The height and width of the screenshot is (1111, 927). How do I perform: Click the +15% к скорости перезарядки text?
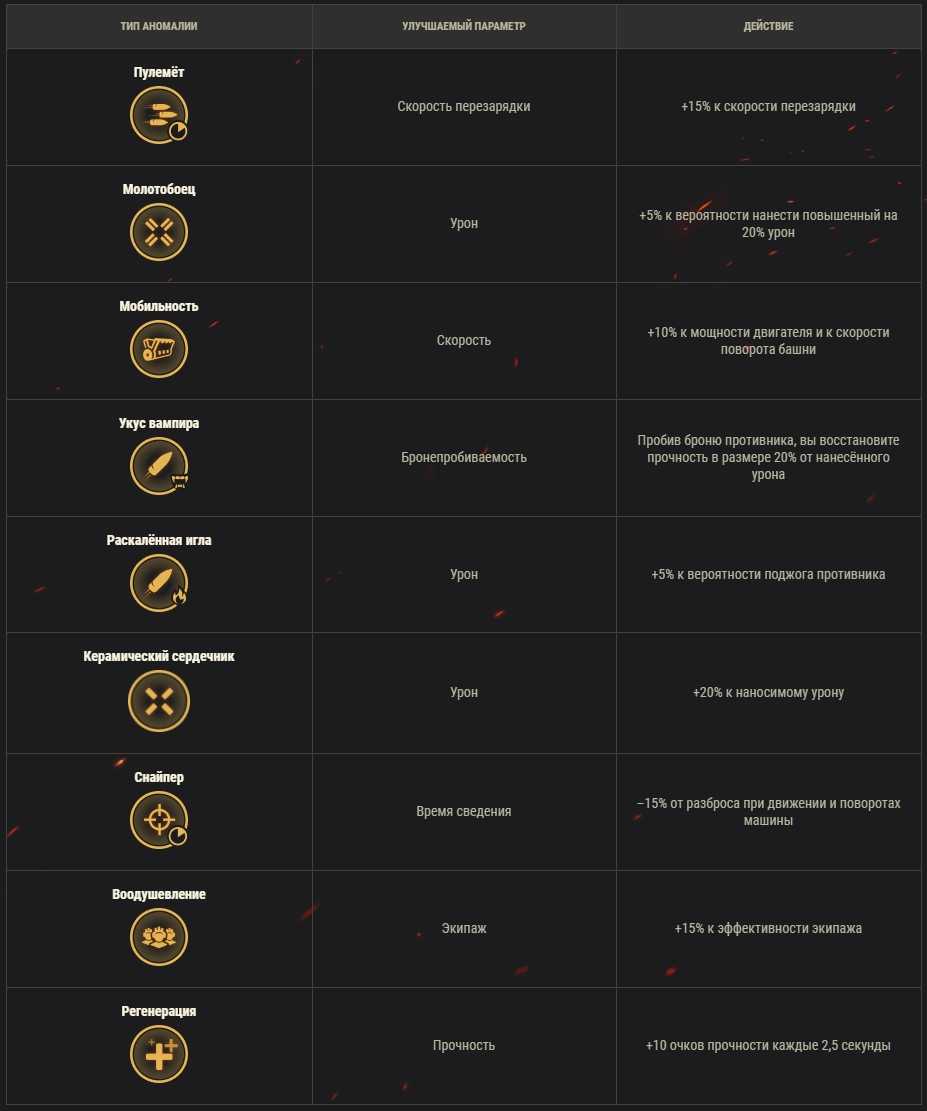(x=768, y=107)
